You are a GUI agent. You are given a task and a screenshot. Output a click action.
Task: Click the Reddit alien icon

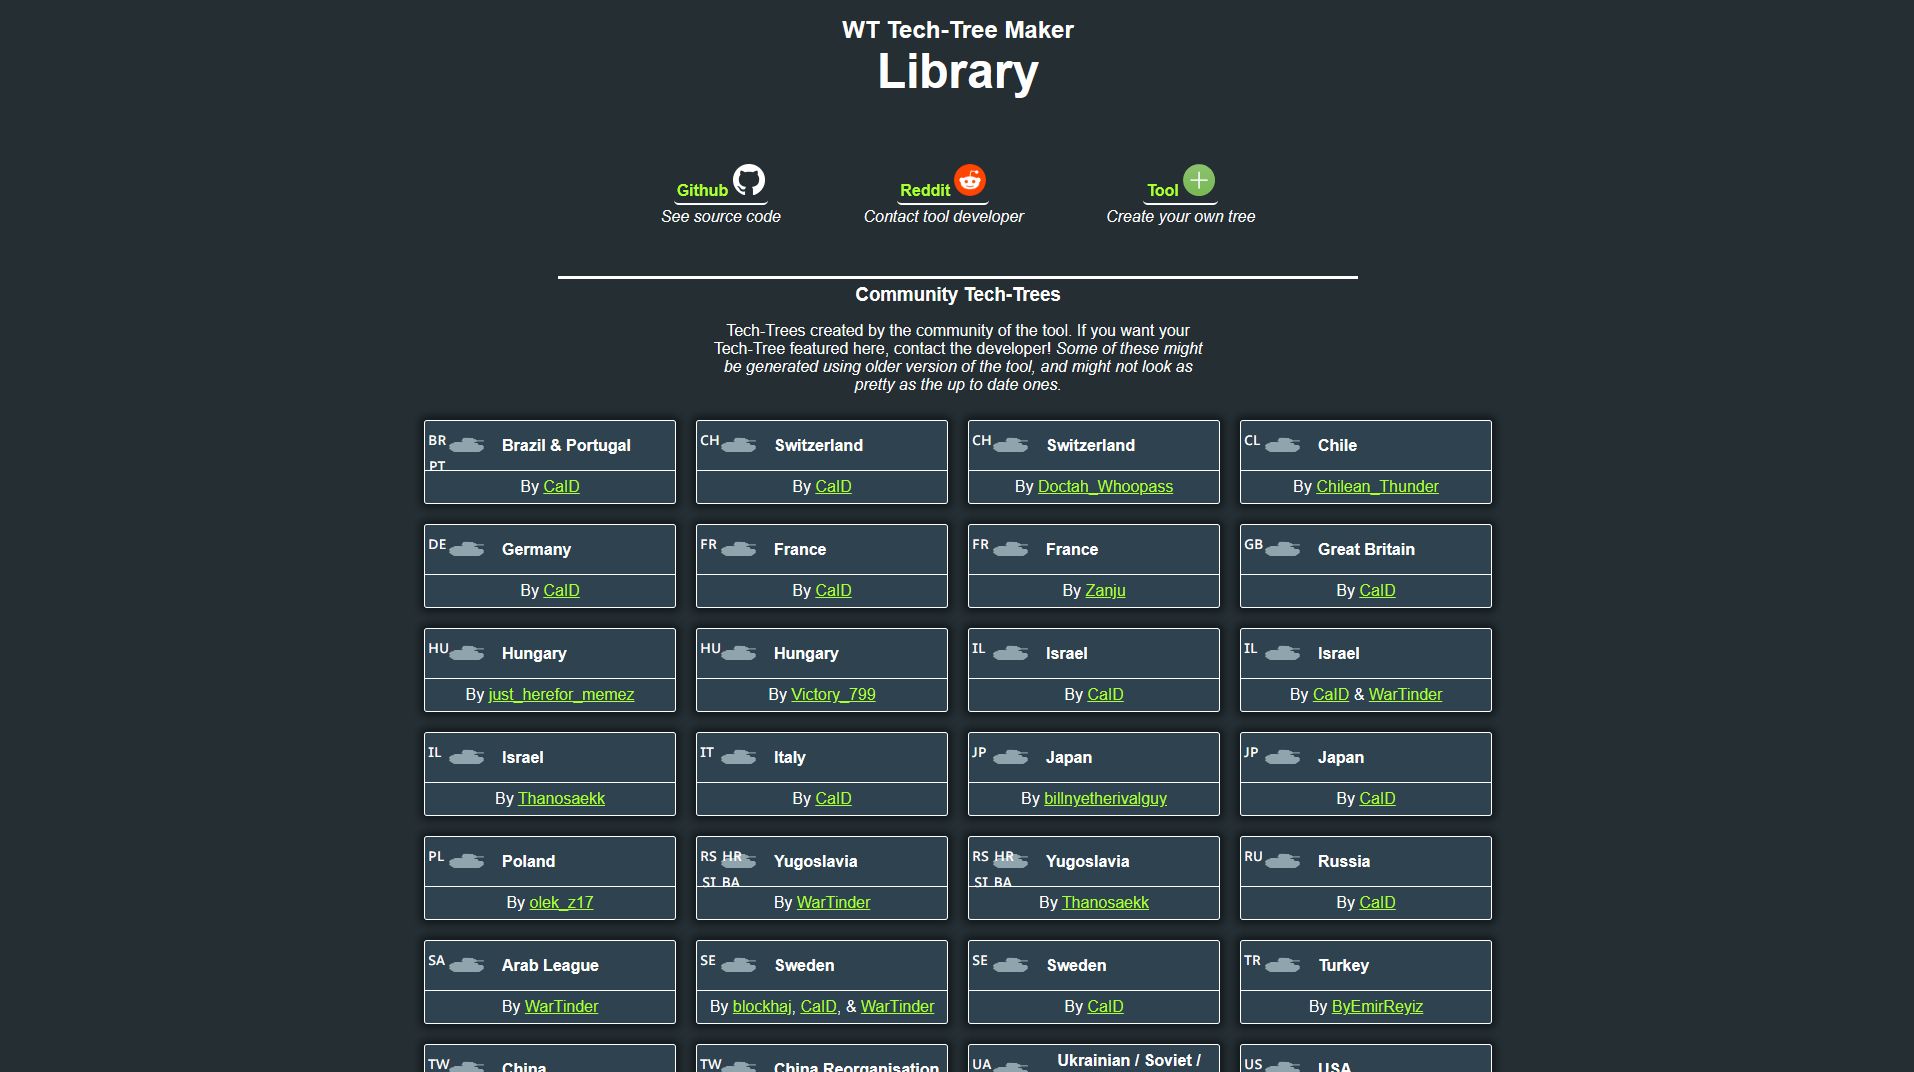969,180
